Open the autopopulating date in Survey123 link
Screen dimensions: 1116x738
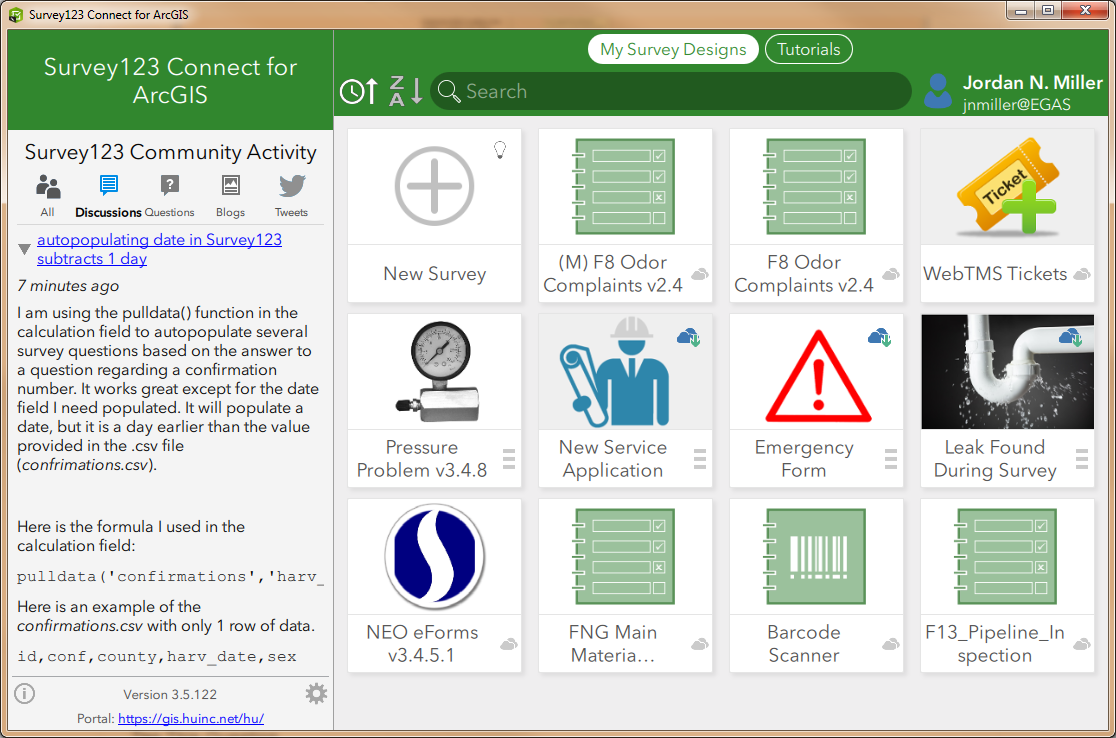(159, 249)
